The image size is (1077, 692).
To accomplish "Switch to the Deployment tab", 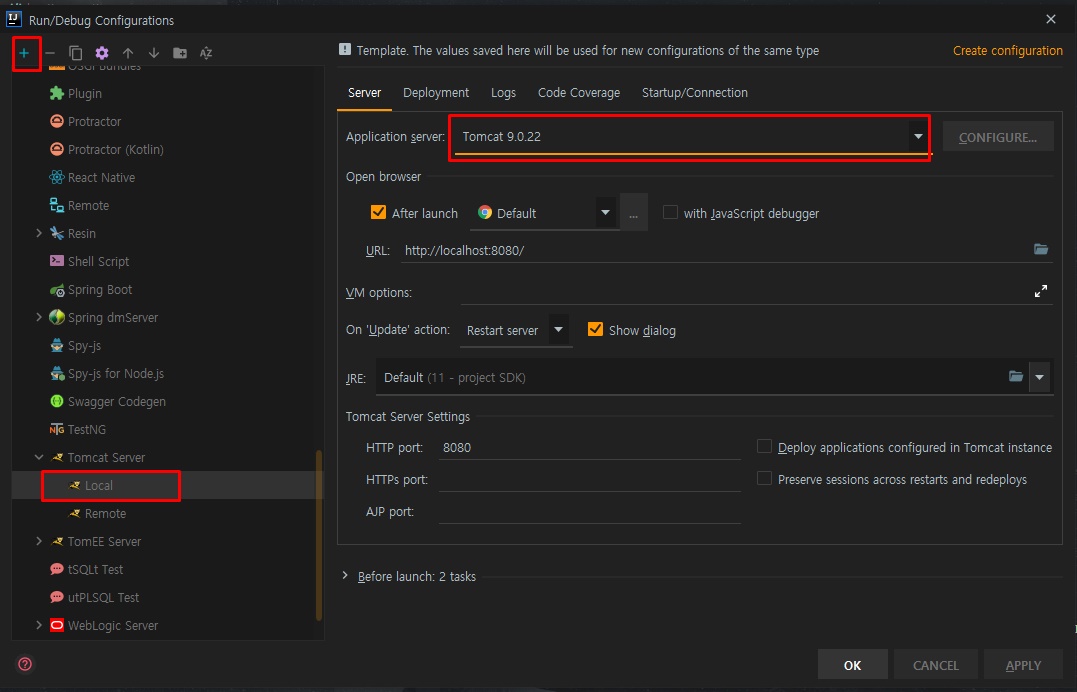I will point(435,93).
